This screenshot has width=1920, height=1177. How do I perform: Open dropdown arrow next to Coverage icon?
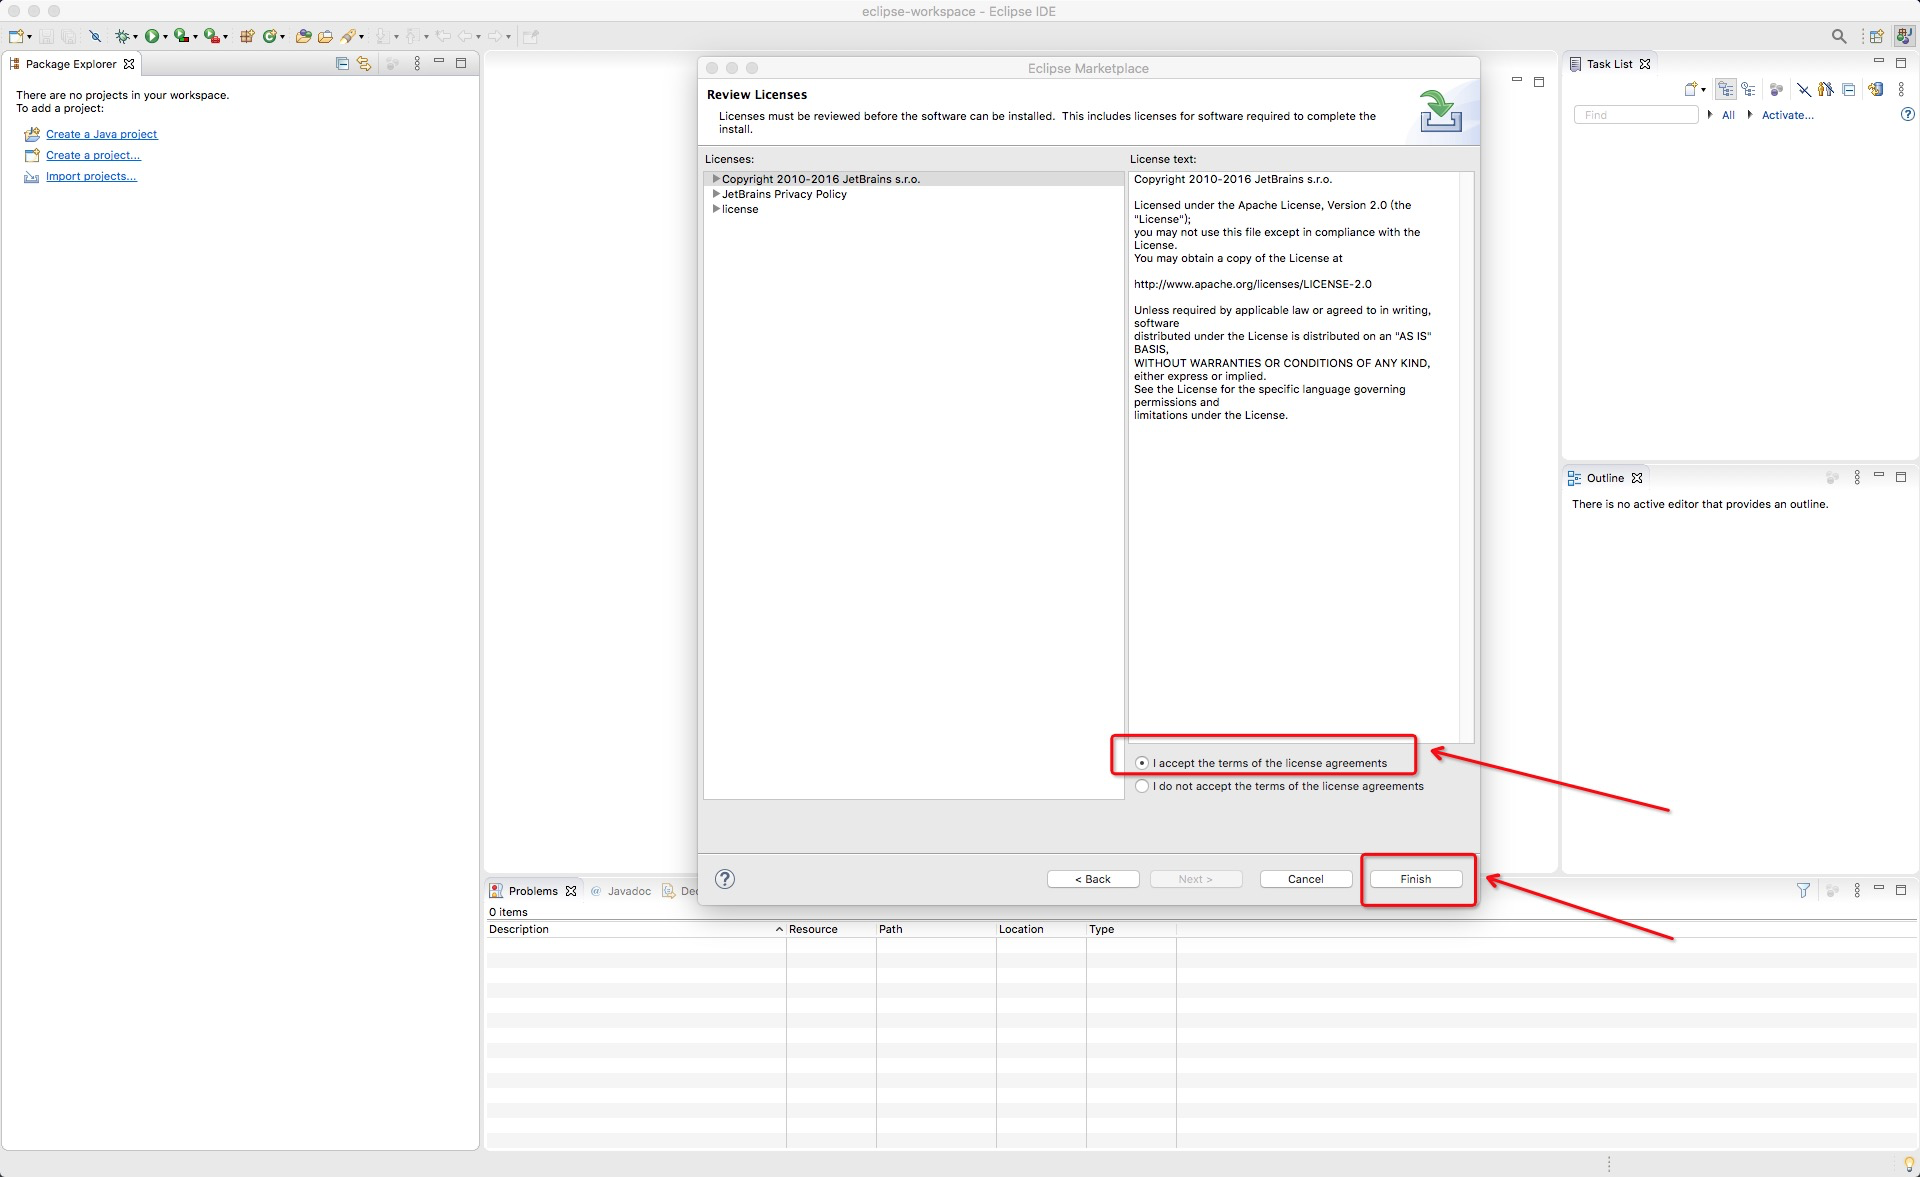[x=195, y=37]
